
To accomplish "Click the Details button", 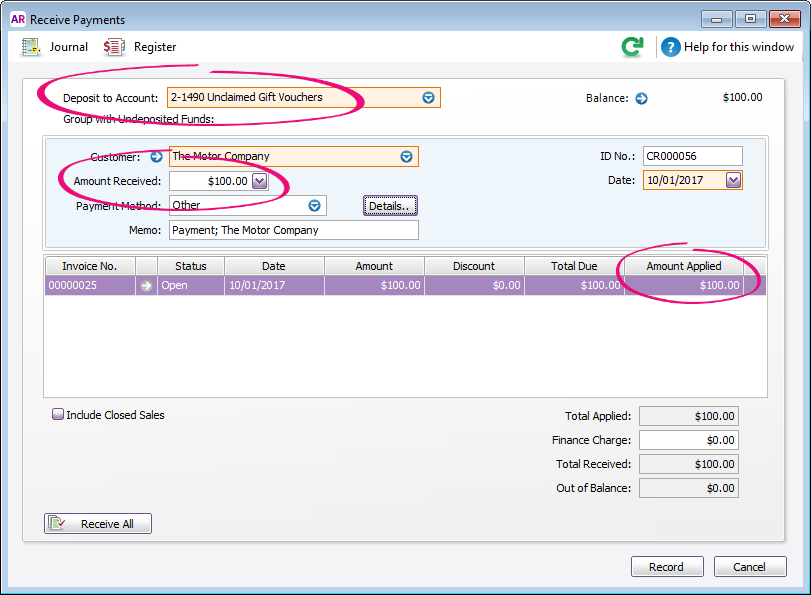I will pyautogui.click(x=389, y=205).
